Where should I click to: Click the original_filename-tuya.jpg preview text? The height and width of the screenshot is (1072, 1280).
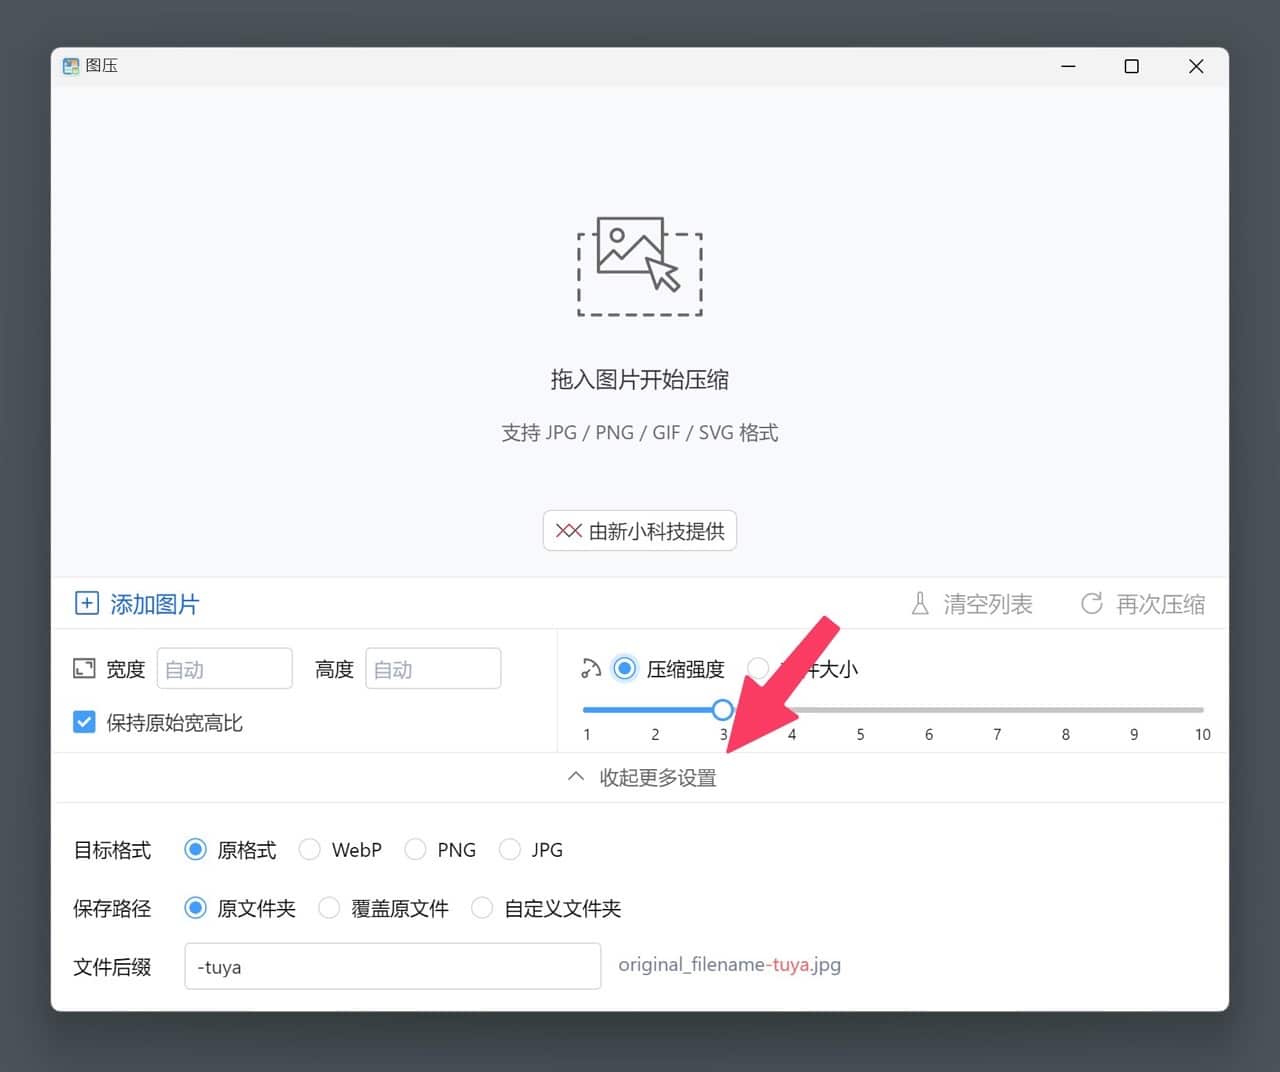pos(730,965)
